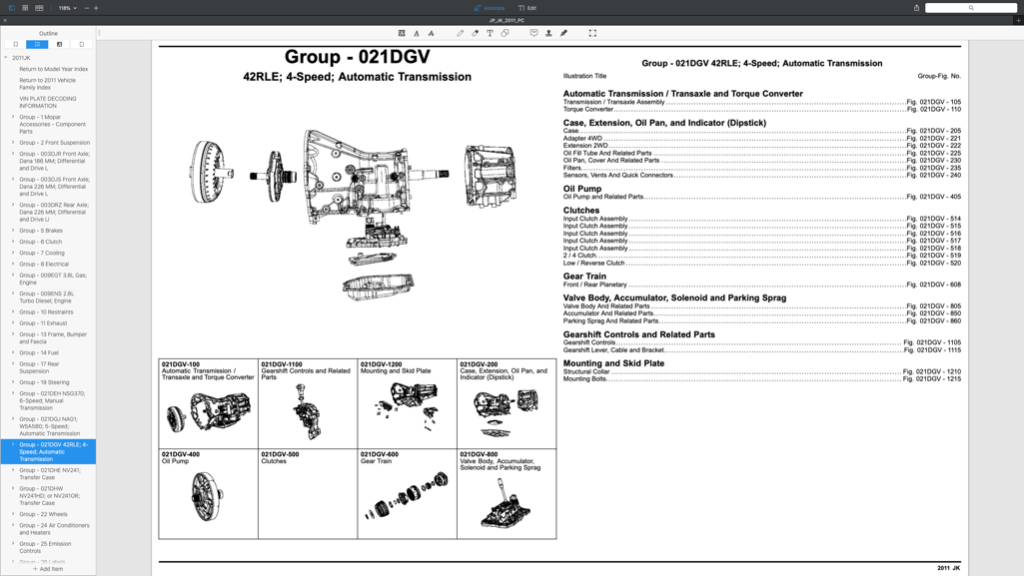1024x576 pixels.
Task: Zoom in with the plus button
Action: pos(96,8)
